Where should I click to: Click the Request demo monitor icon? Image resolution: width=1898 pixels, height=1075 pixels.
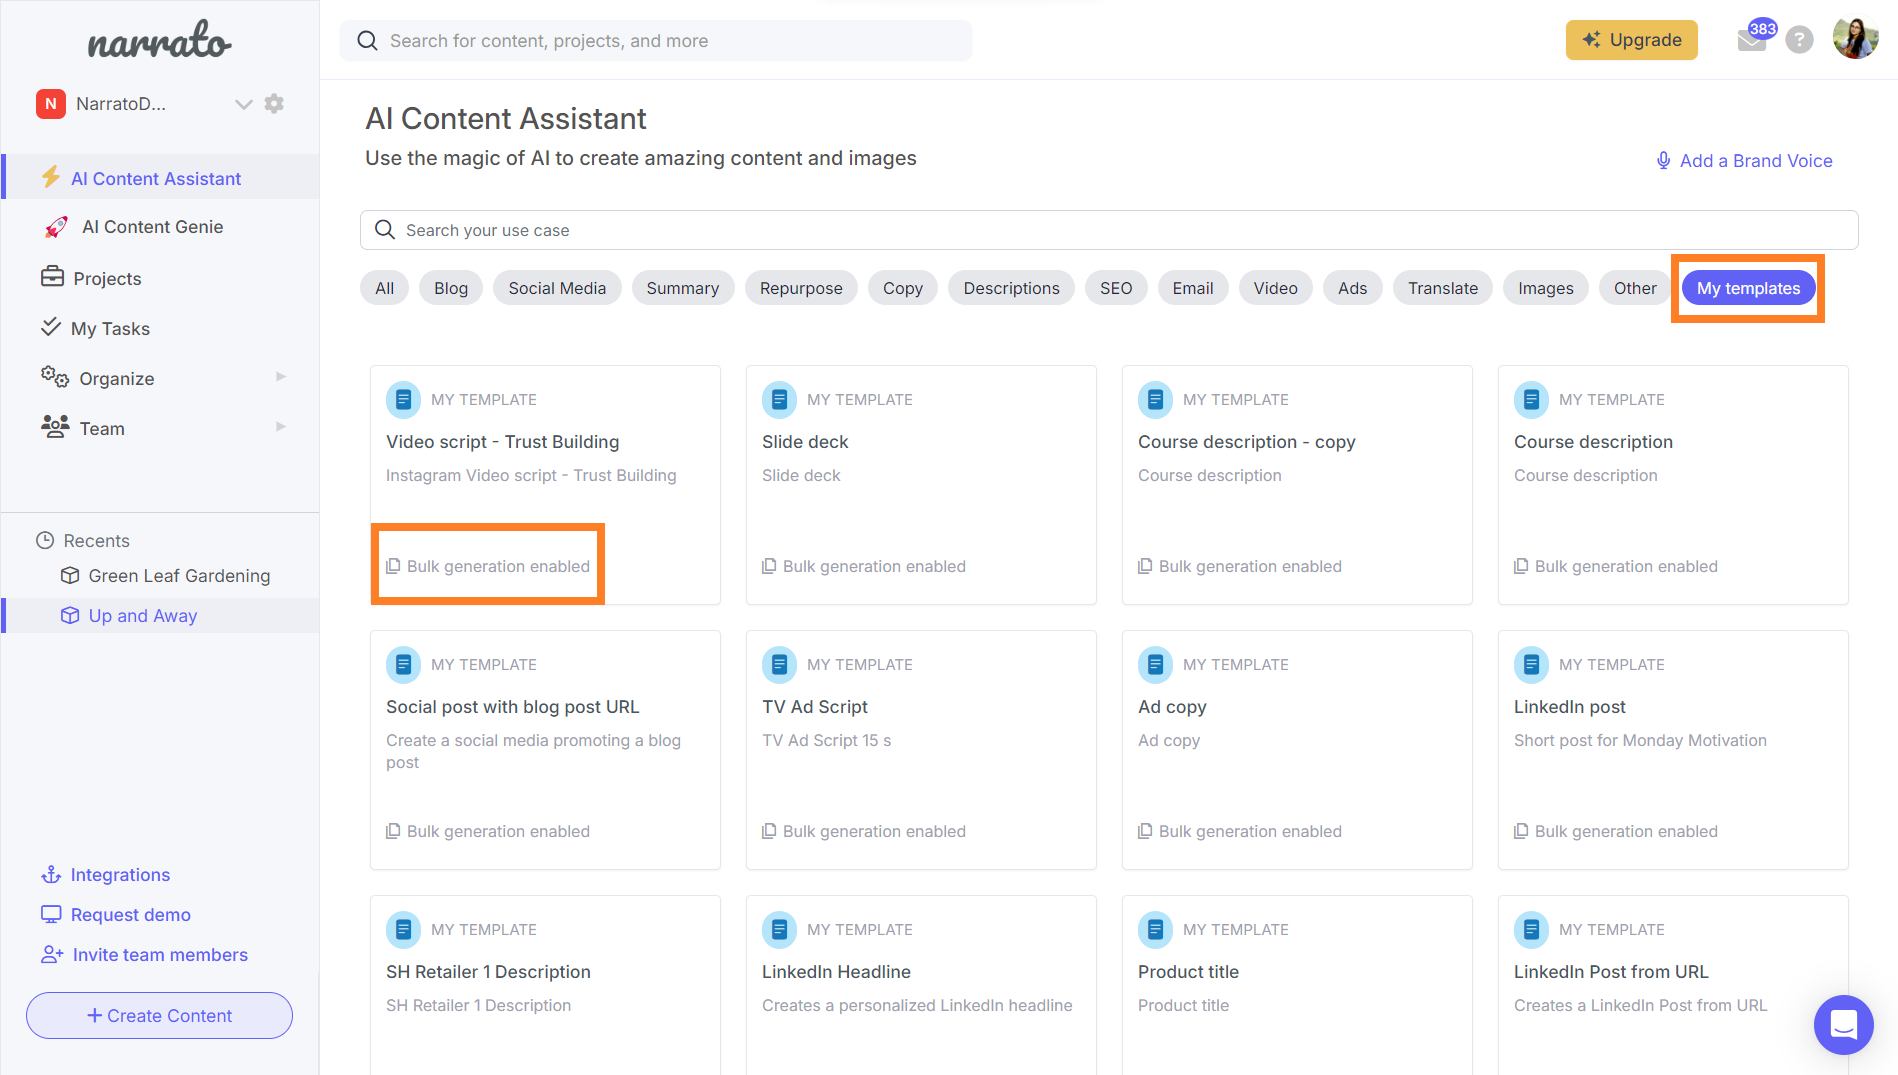[x=51, y=914]
